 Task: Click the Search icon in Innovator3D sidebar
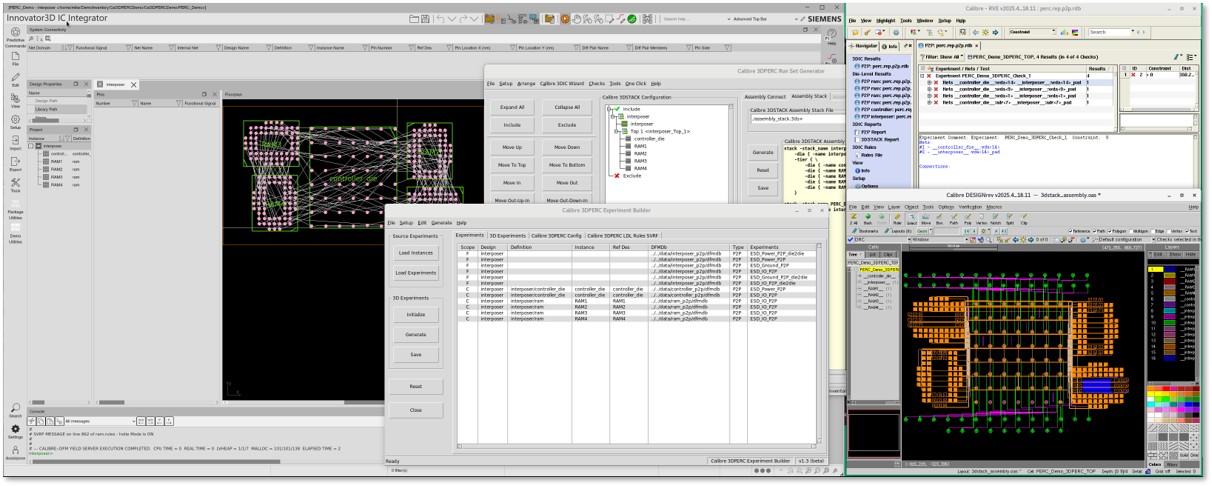point(14,410)
